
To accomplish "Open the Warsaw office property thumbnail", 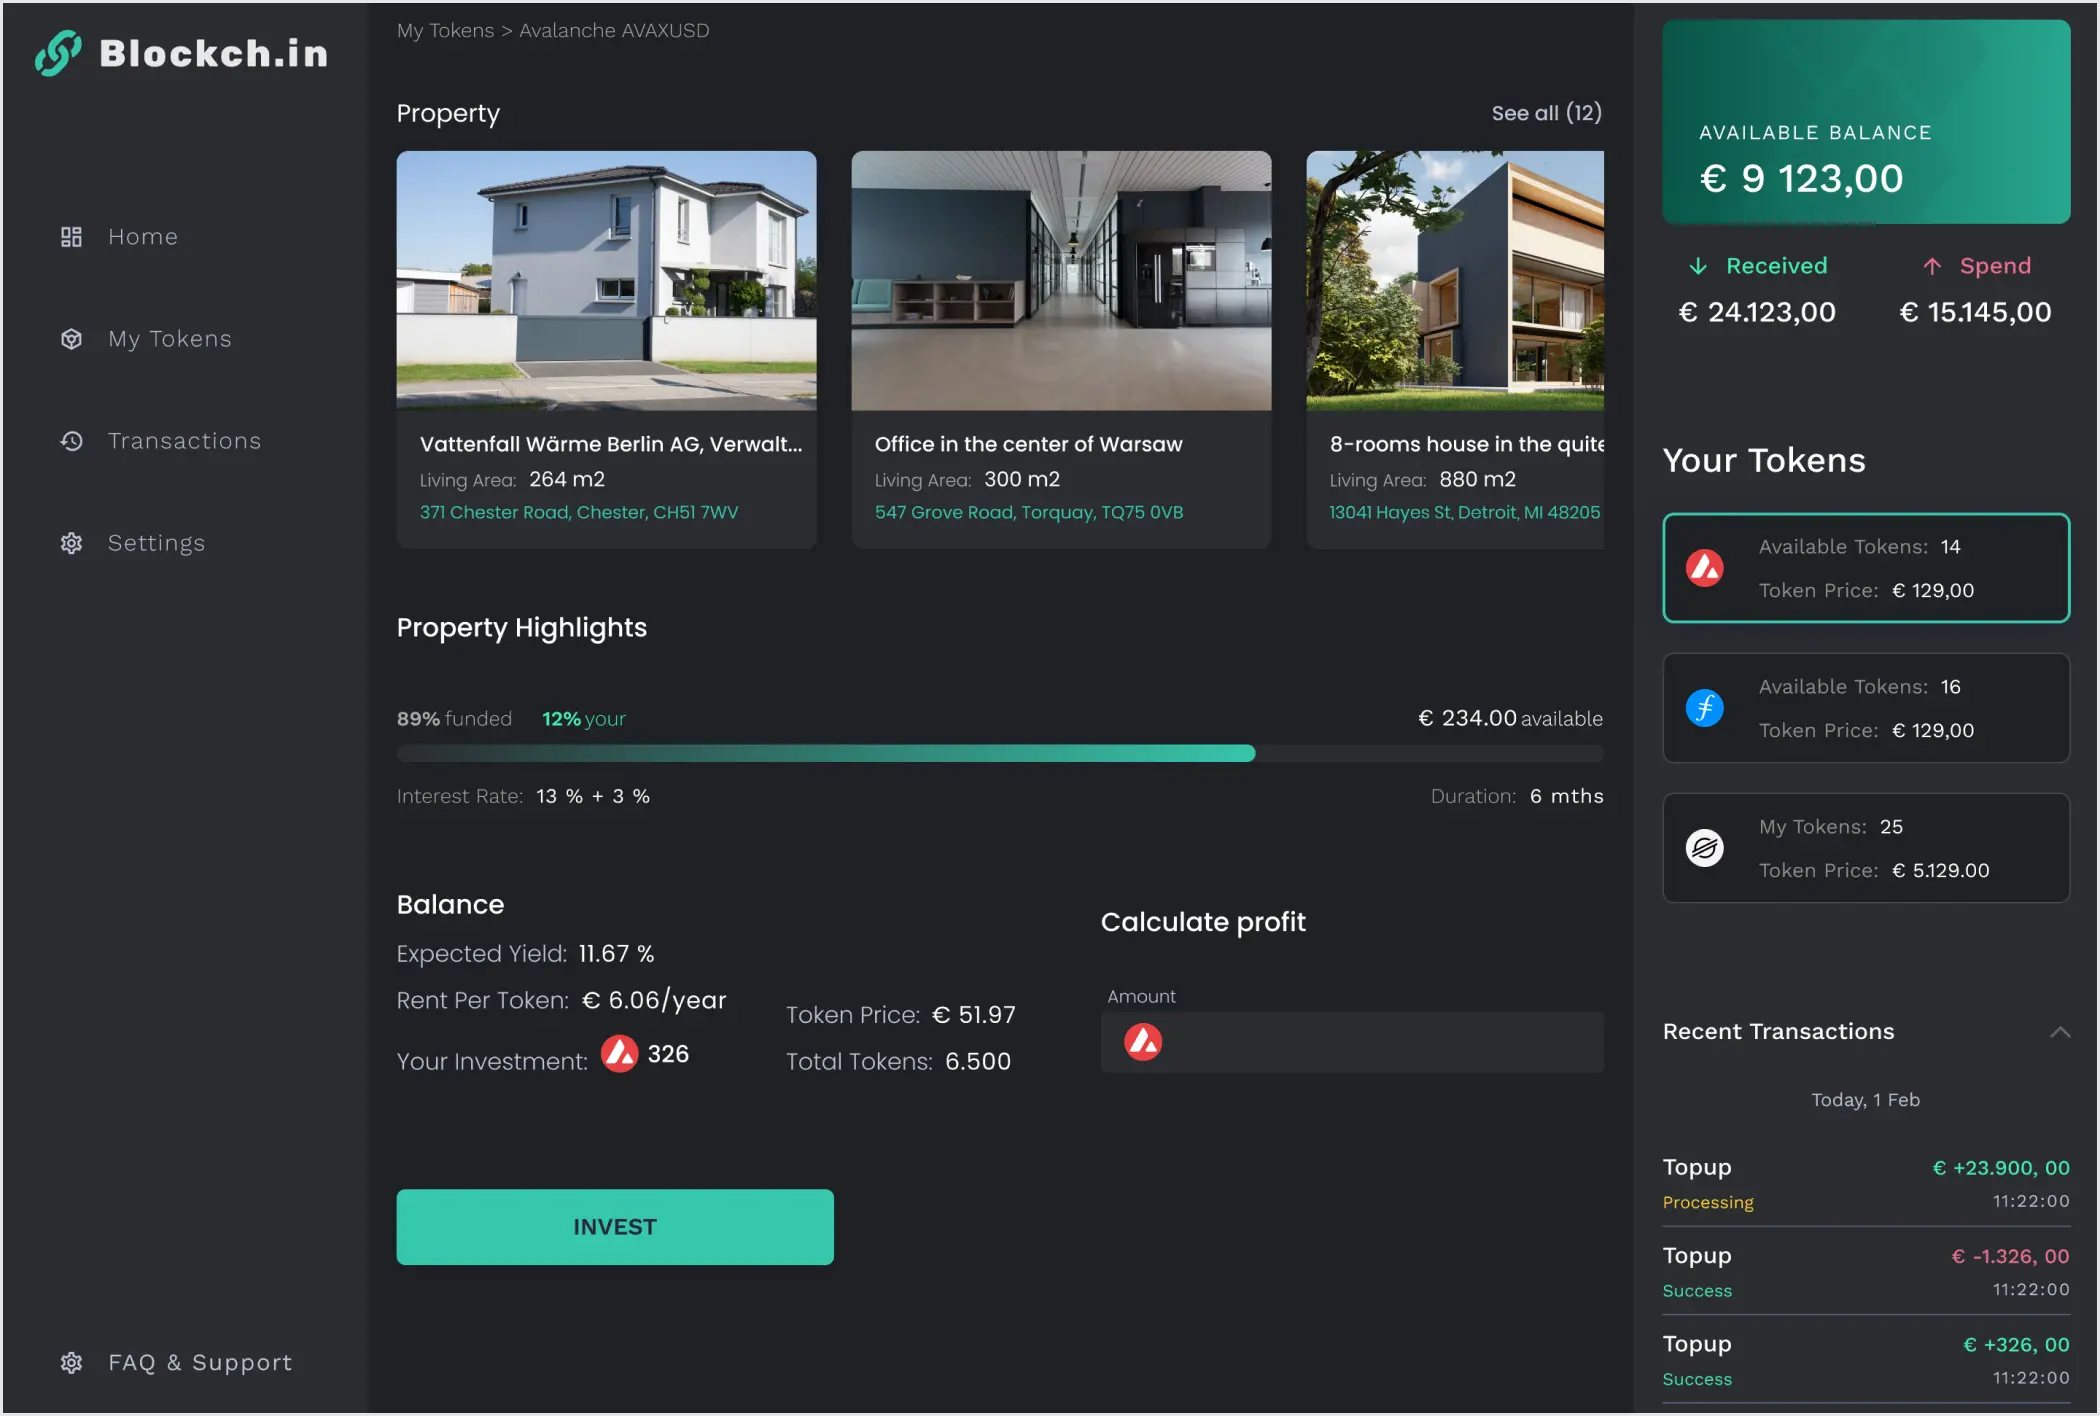I will [x=1061, y=281].
